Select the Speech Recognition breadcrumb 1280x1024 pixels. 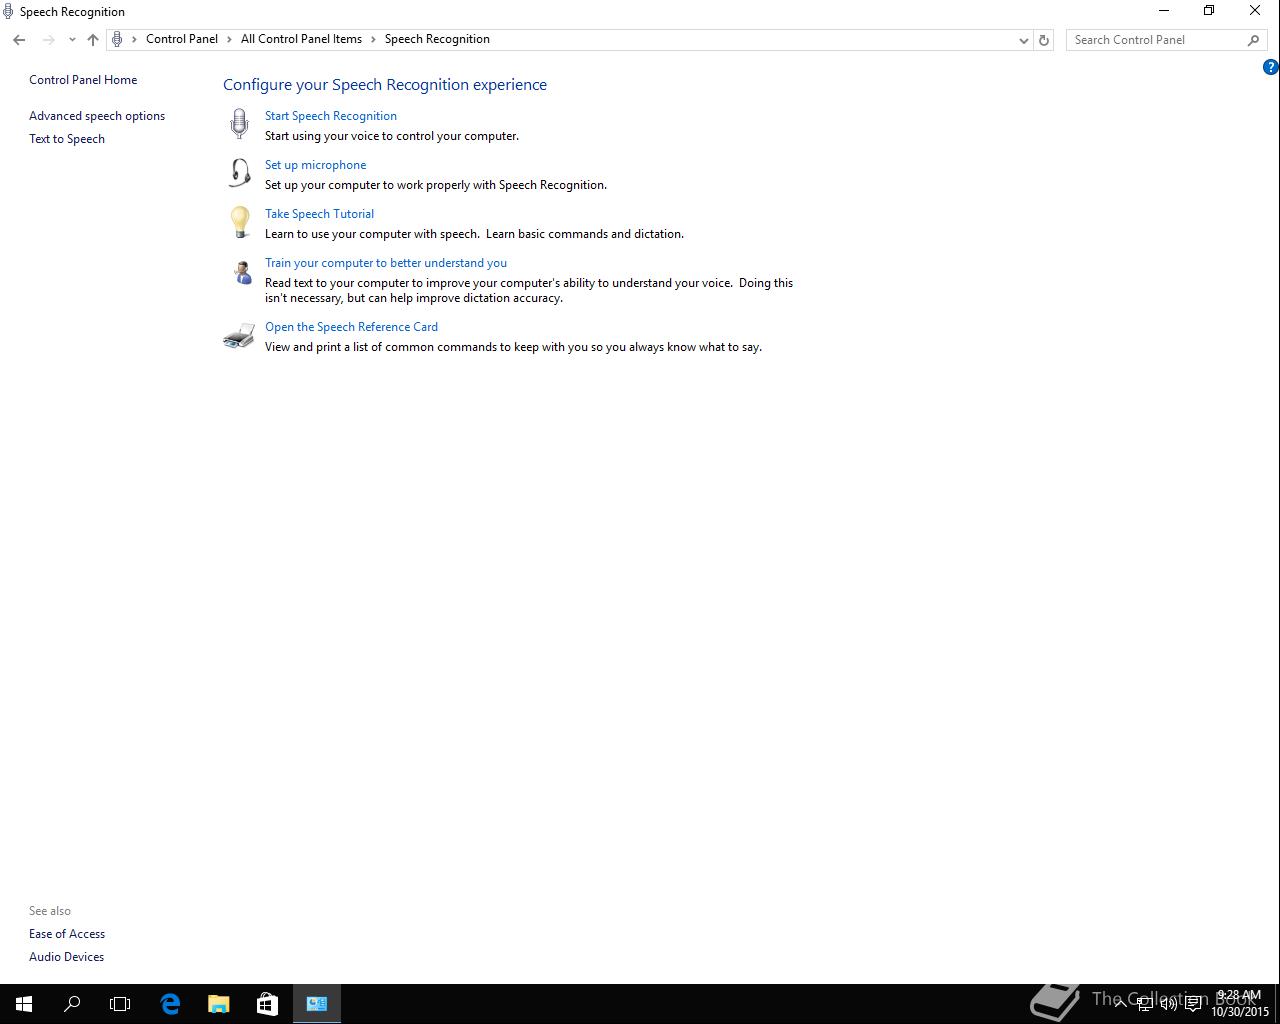(437, 39)
